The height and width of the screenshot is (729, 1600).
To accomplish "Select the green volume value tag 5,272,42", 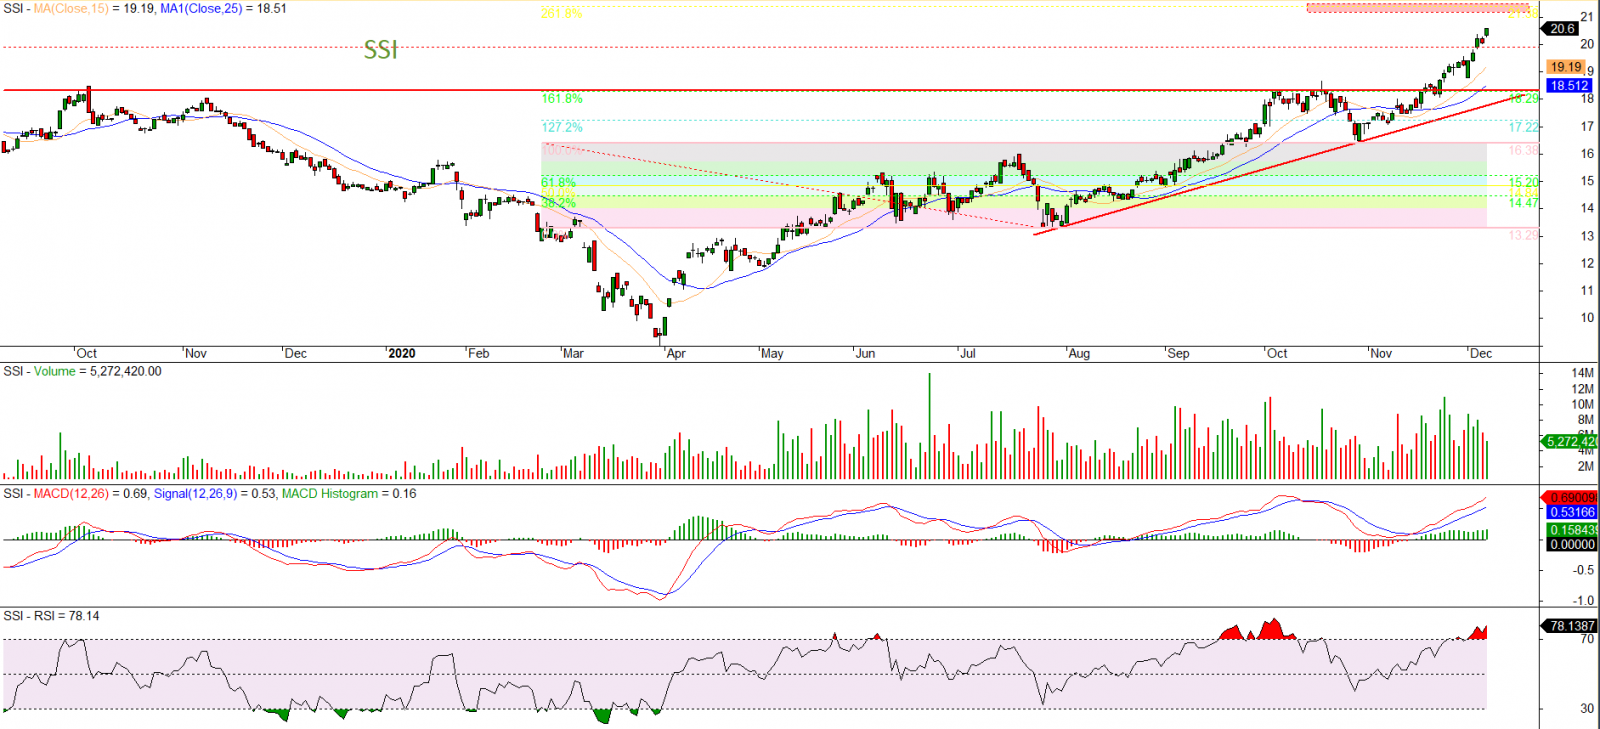I will pos(1570,441).
